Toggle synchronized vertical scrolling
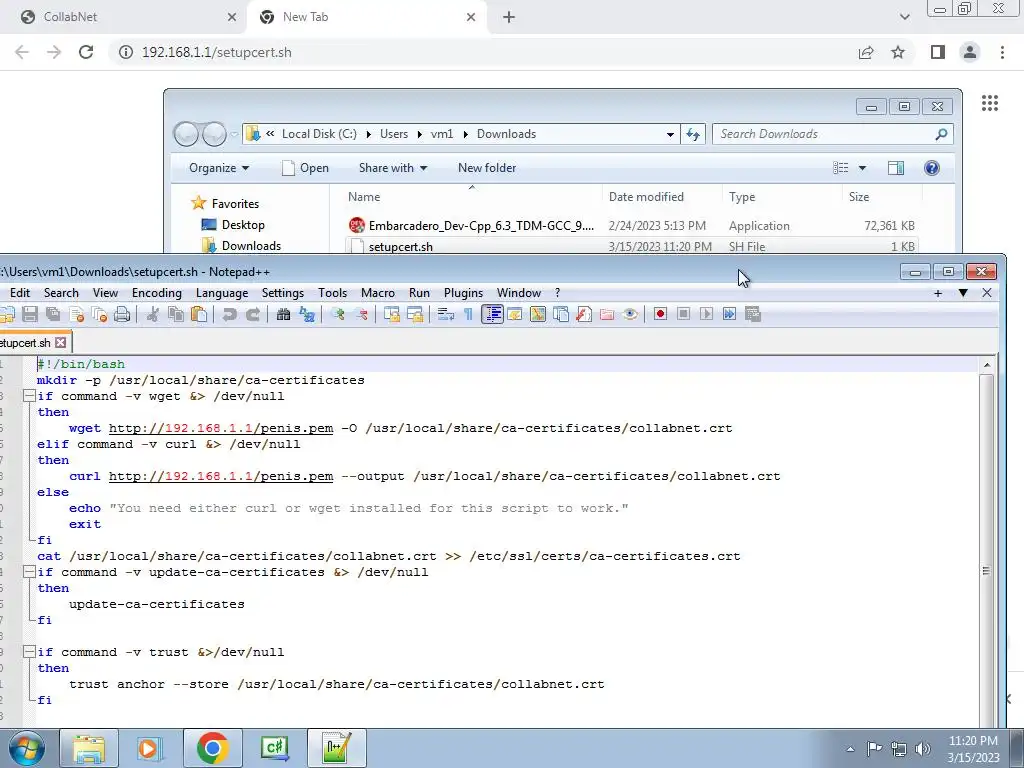Viewport: 1024px width, 768px height. coord(391,314)
